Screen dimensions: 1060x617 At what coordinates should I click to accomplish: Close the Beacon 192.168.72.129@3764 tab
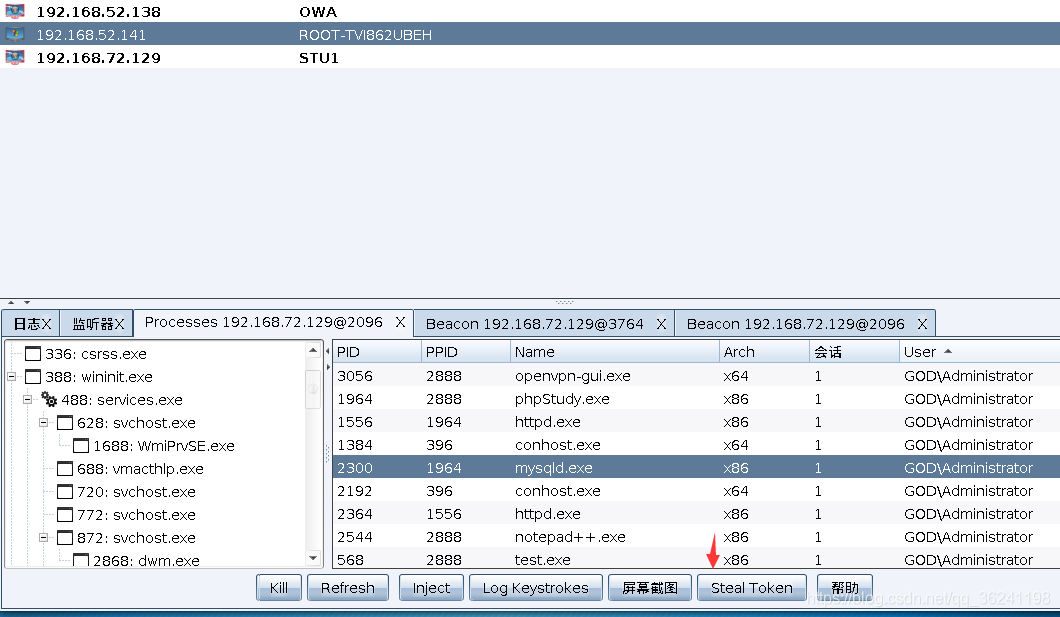[x=661, y=324]
